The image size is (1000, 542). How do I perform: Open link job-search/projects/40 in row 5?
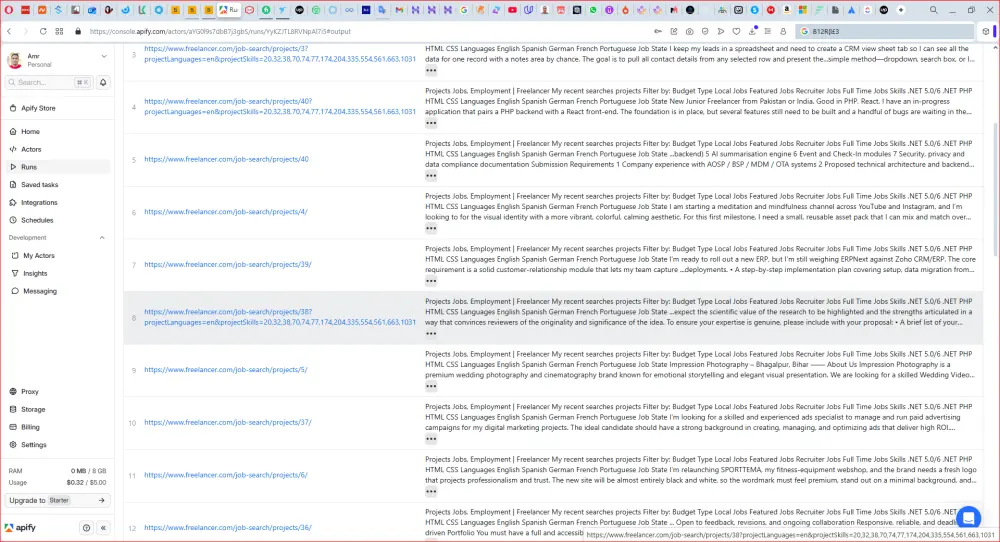[226, 159]
